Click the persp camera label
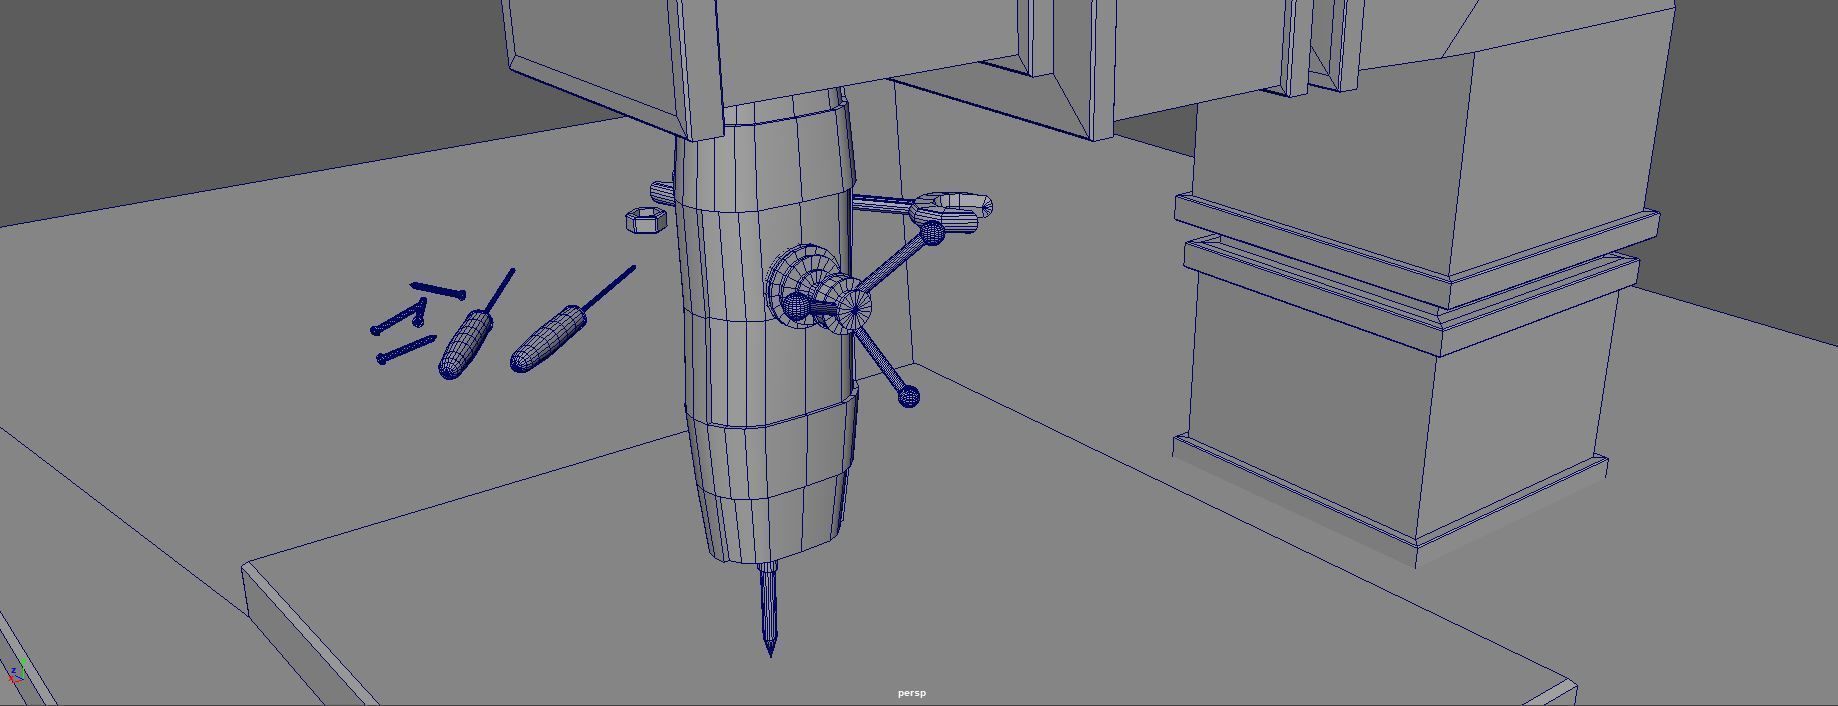The height and width of the screenshot is (706, 1838). pyautogui.click(x=912, y=693)
